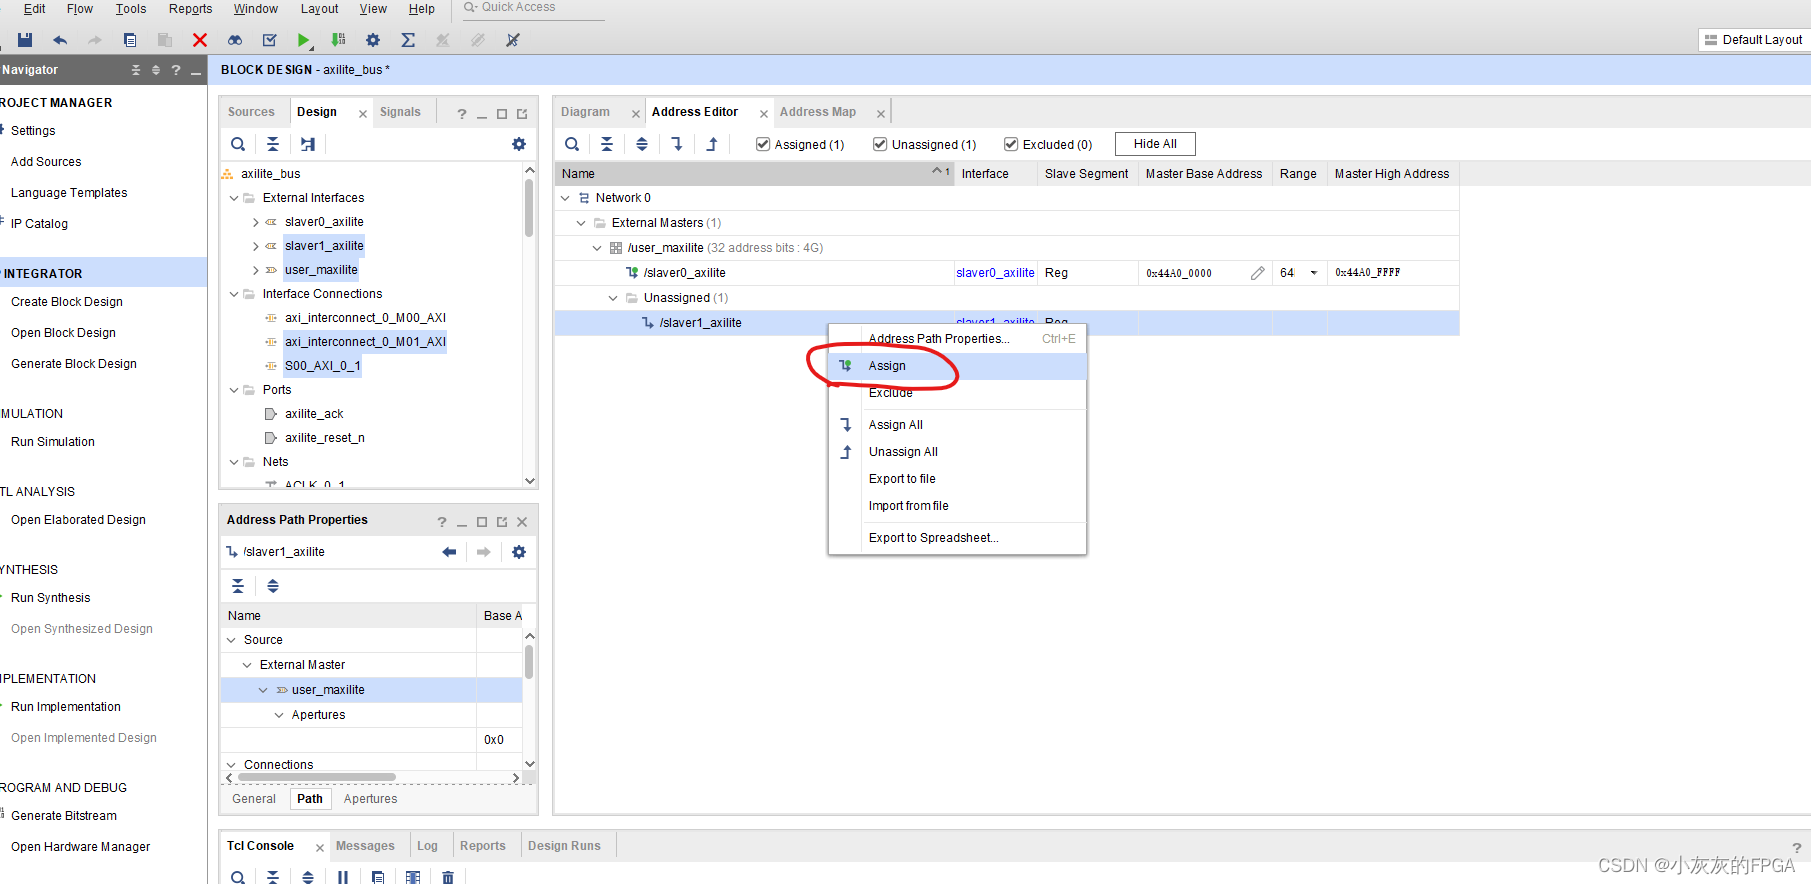
Task: Edit base address pencil for slaver0_axilite
Action: pos(1257,273)
